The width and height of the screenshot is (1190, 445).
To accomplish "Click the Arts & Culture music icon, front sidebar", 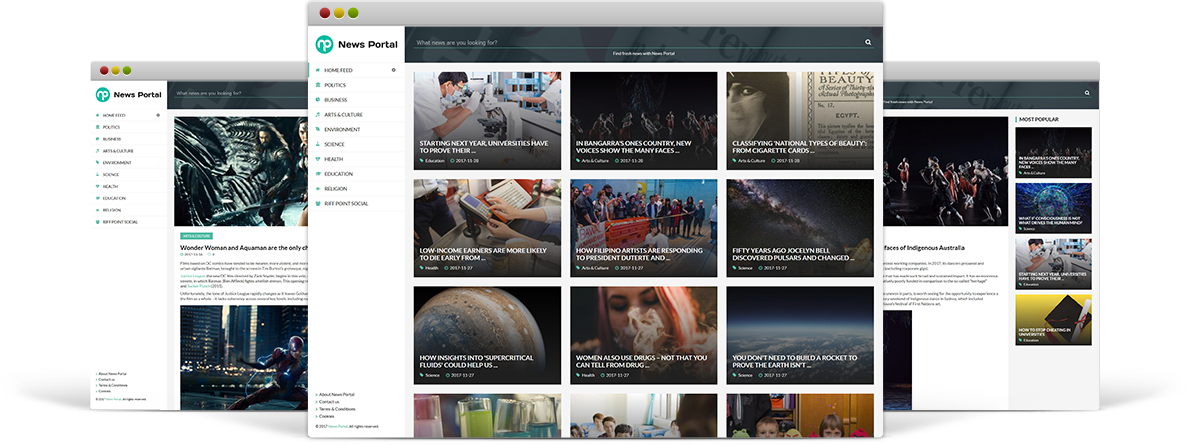I will (x=317, y=115).
